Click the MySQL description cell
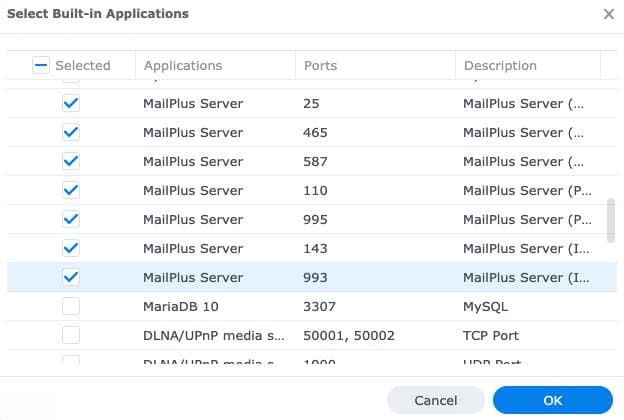Image resolution: width=624 pixels, height=420 pixels. coord(486,307)
